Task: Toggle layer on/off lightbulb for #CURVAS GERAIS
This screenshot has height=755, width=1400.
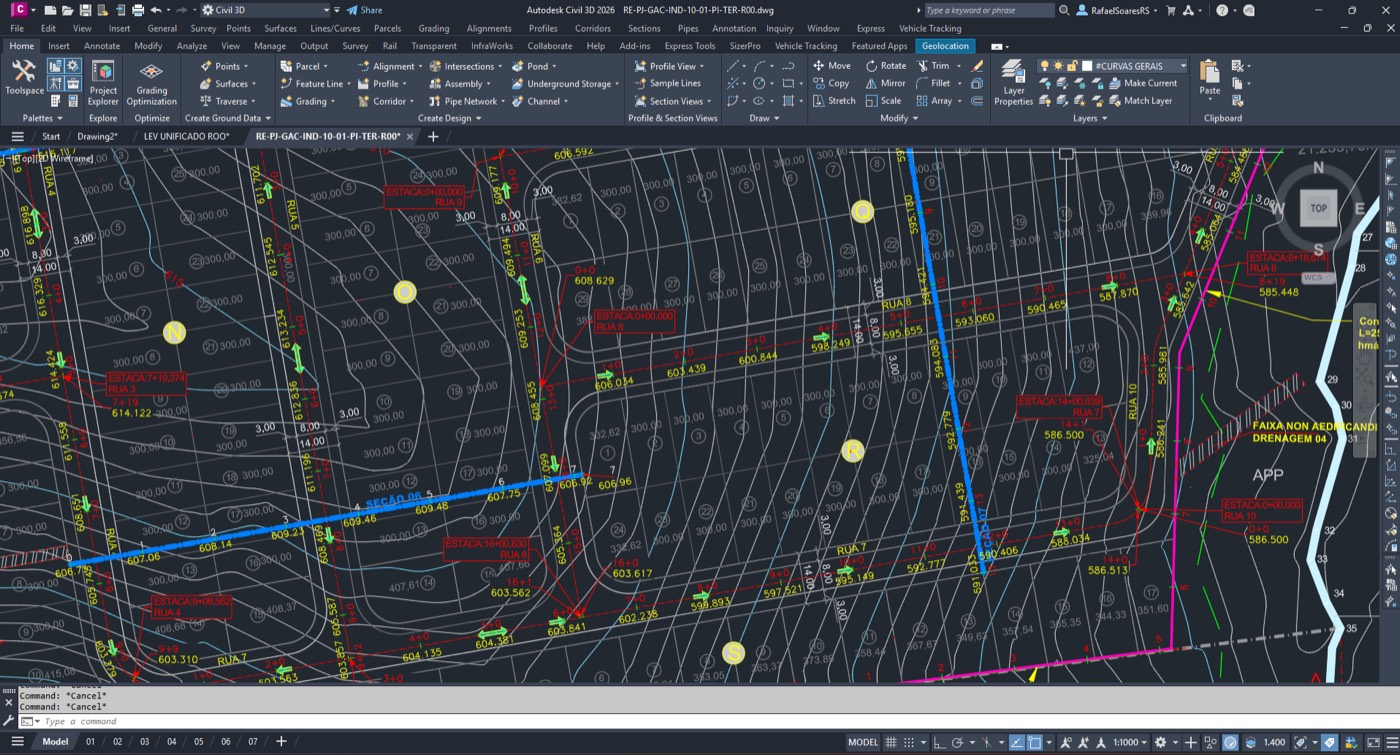Action: [x=1045, y=66]
